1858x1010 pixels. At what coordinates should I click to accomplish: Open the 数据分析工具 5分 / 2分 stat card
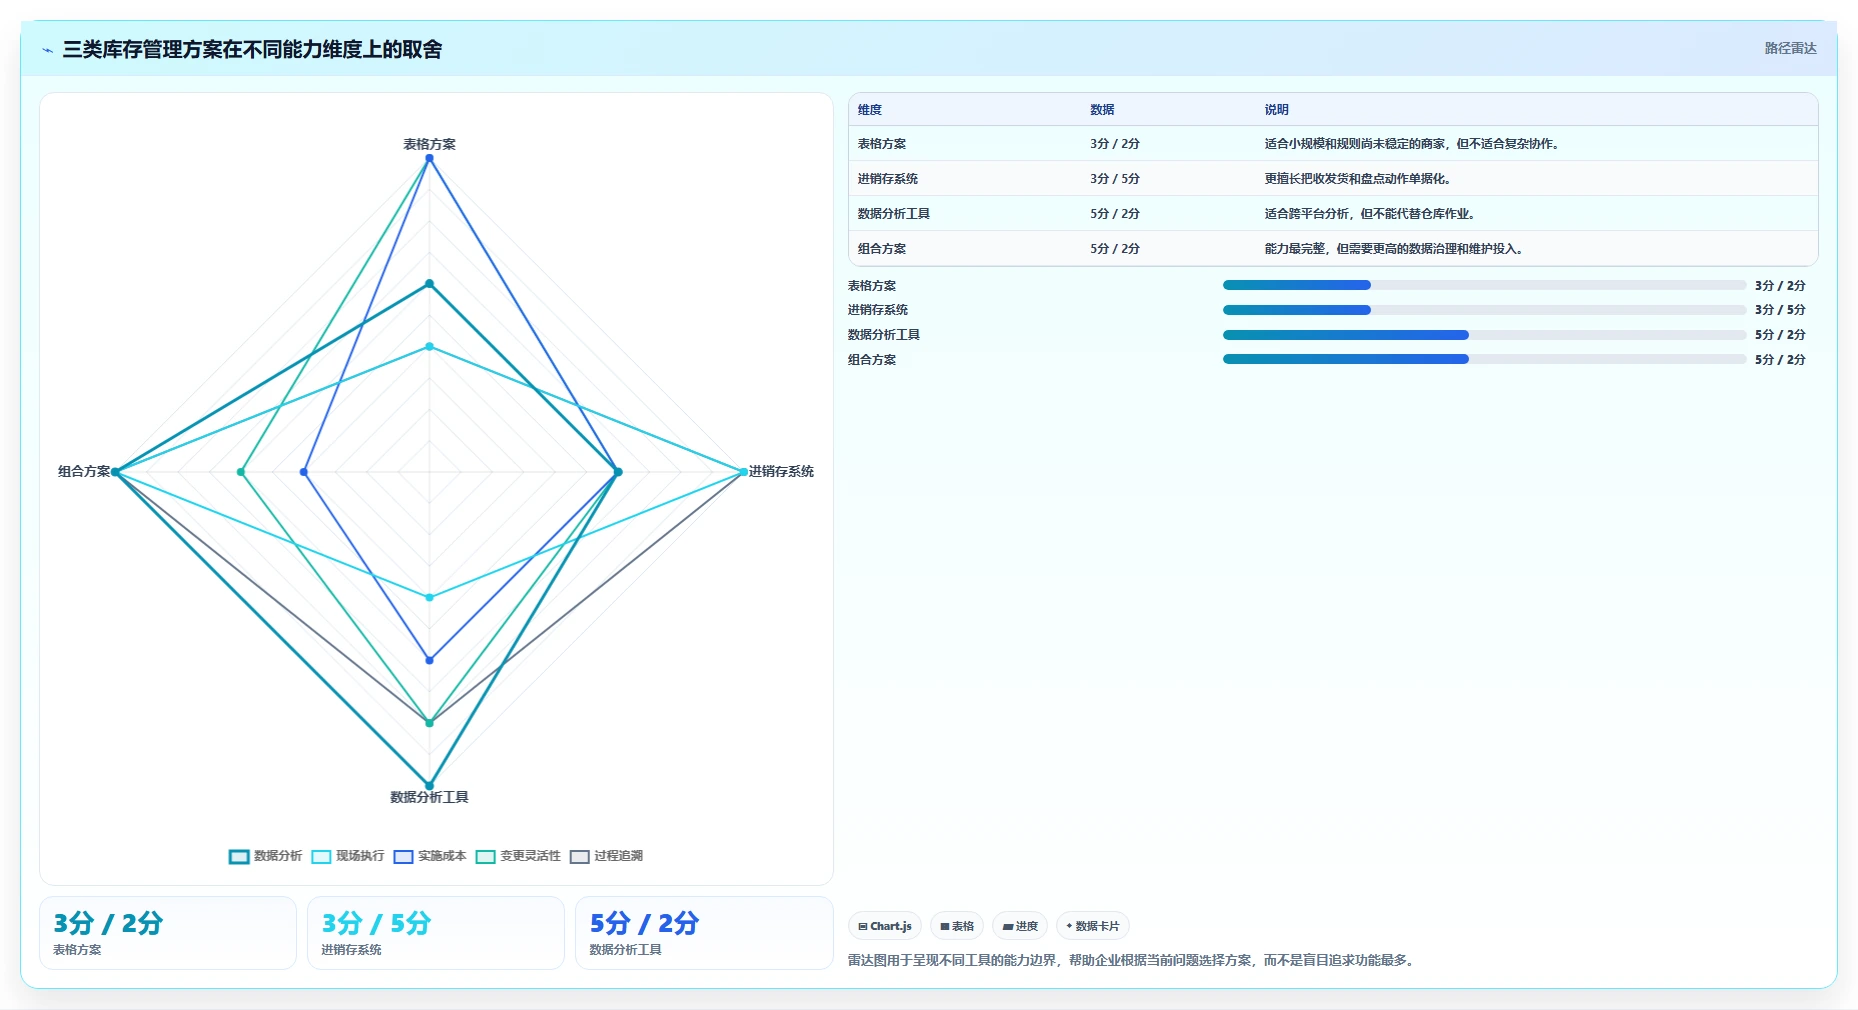pyautogui.click(x=704, y=933)
